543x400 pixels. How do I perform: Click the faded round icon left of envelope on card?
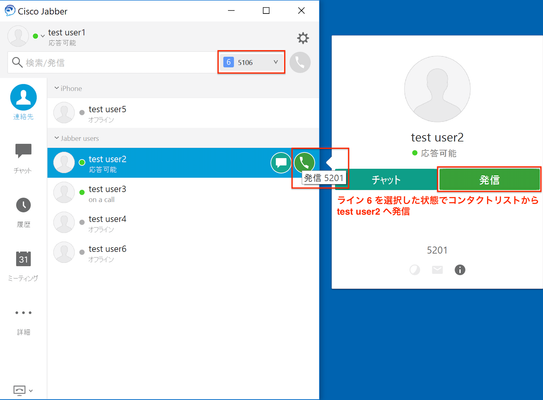(415, 270)
